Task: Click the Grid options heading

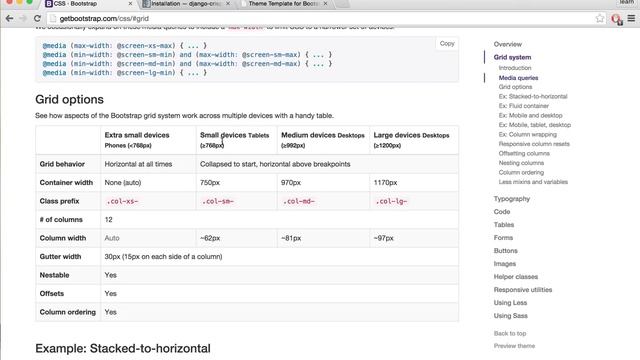Action: tap(69, 100)
